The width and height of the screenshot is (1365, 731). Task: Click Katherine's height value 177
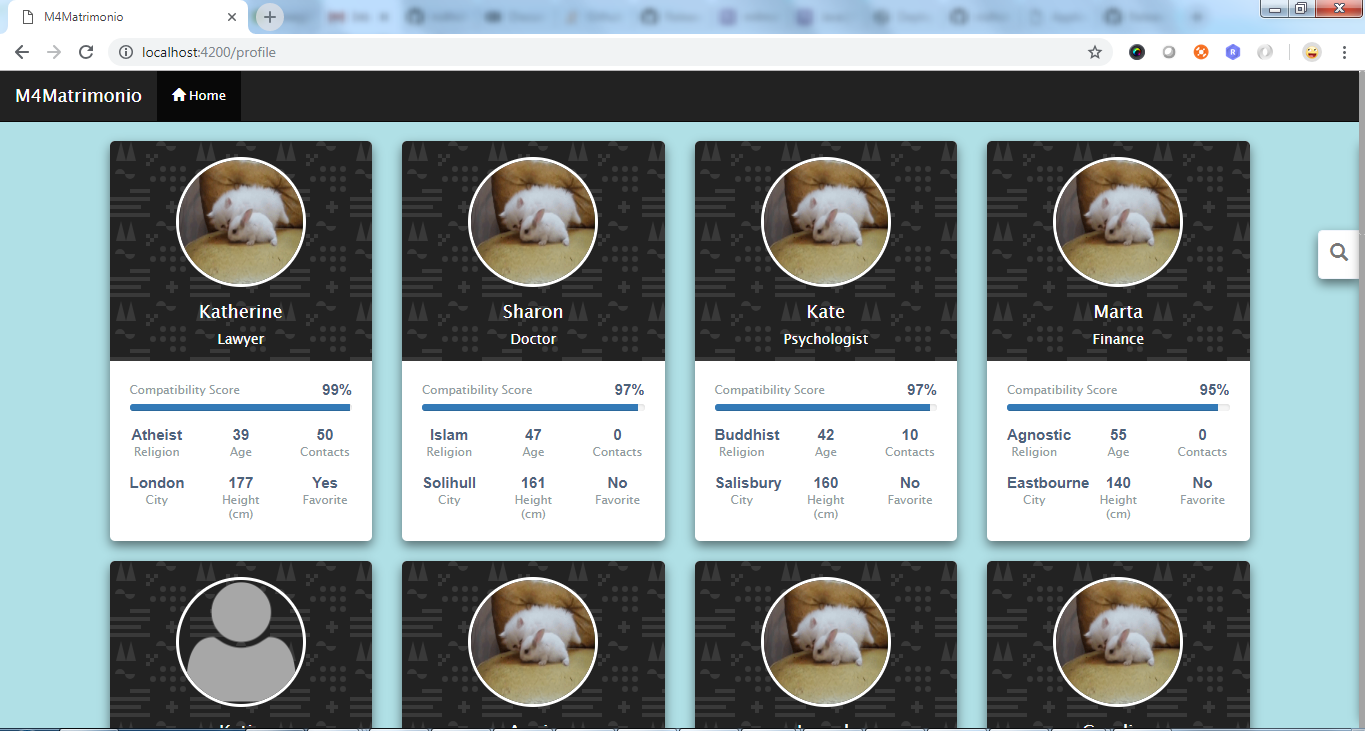(241, 483)
